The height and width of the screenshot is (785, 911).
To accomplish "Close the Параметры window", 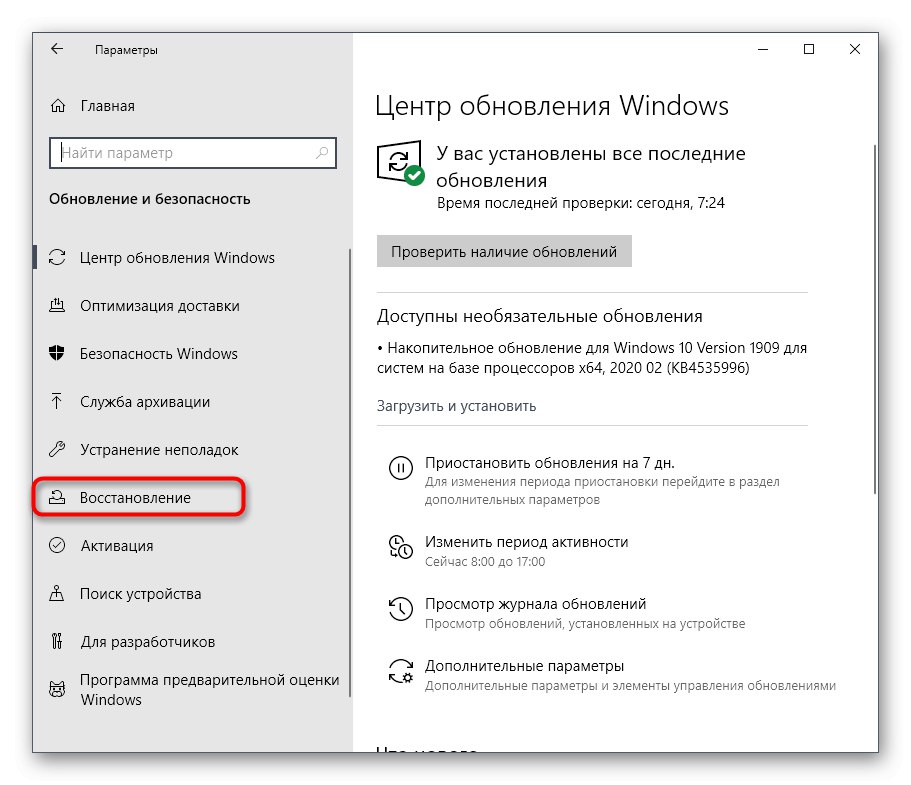I will 855,49.
